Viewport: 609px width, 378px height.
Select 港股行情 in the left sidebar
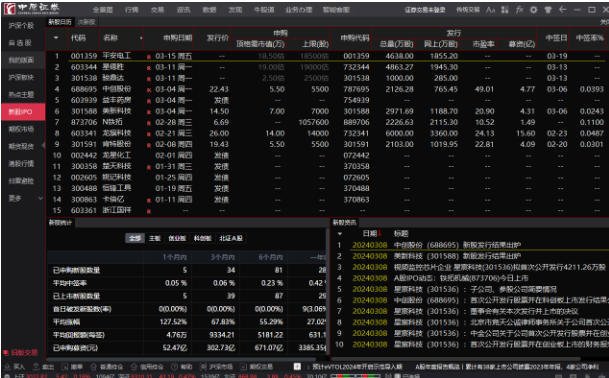click(21, 164)
